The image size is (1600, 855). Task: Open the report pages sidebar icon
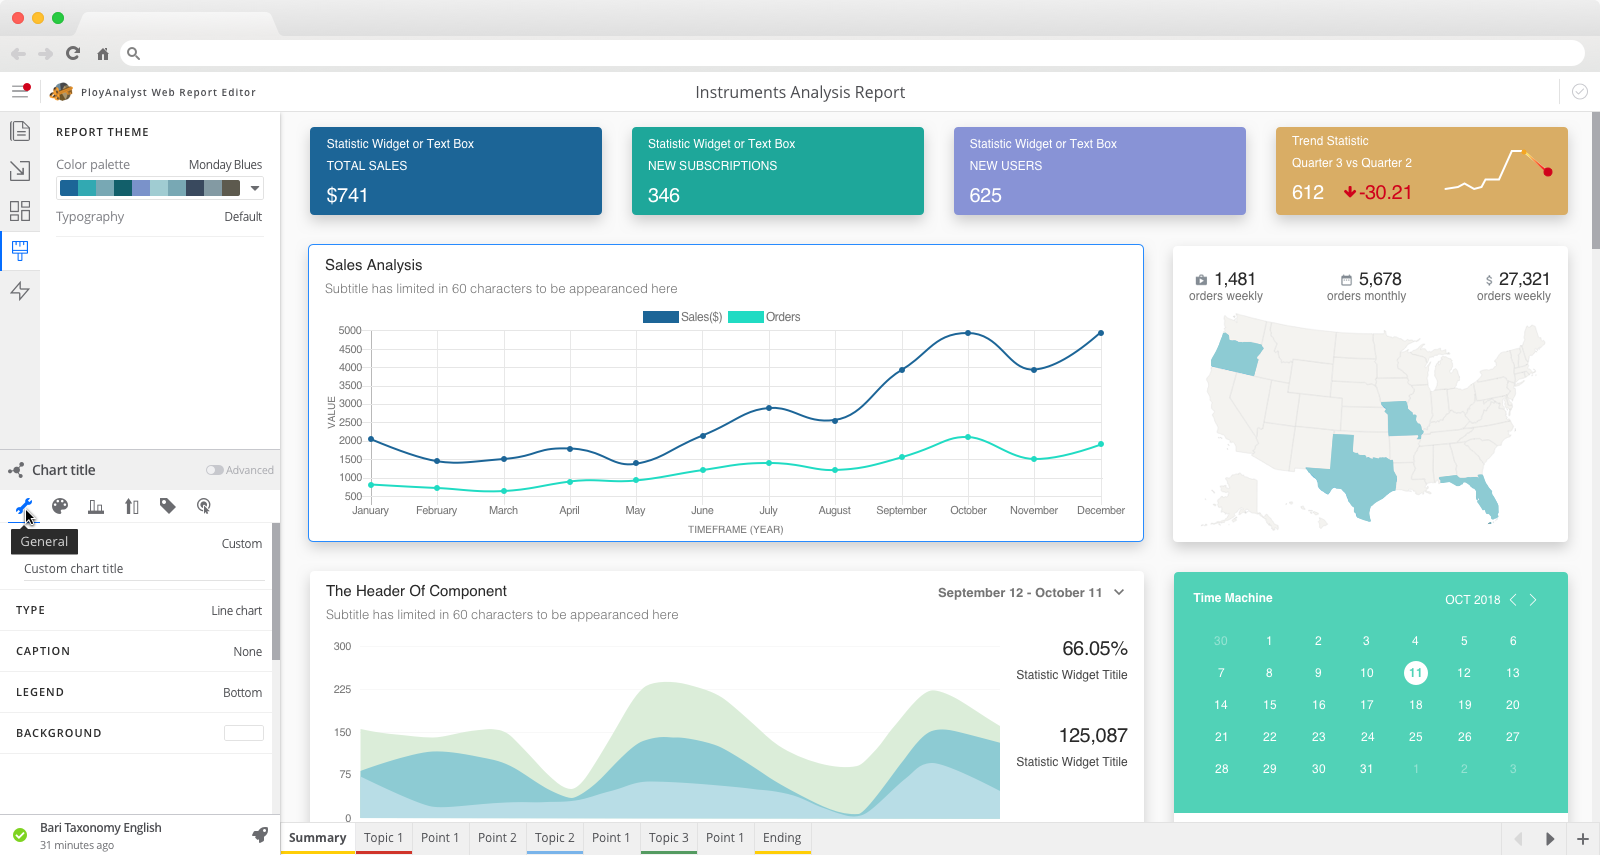coord(19,131)
